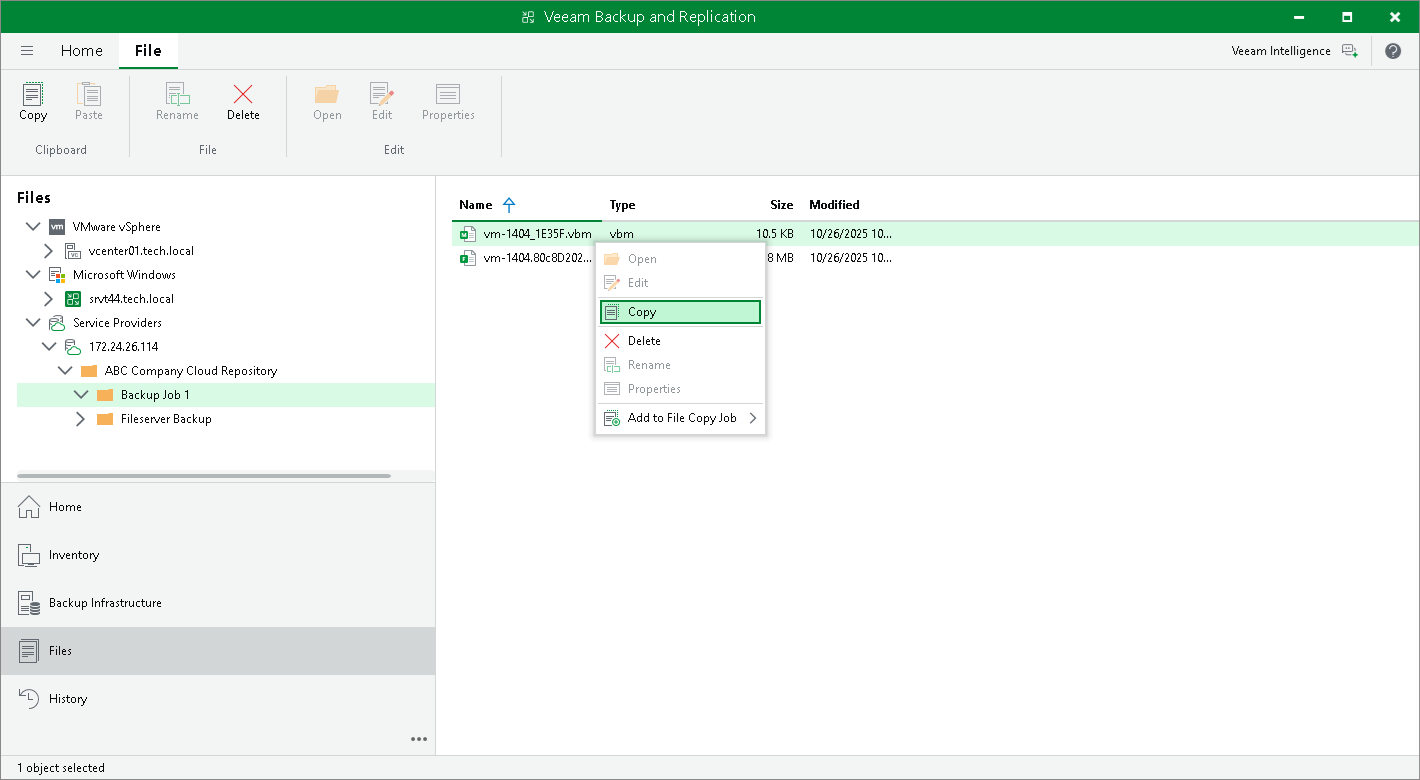Click the VMware vSphere node icon
The height and width of the screenshot is (780, 1420).
(x=57, y=227)
